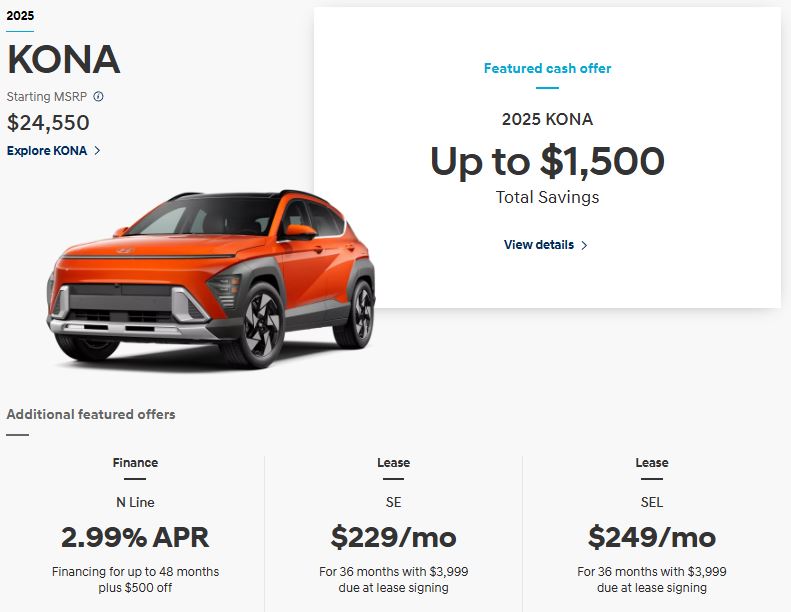Select the $229/mo SE lease offer

[393, 537]
